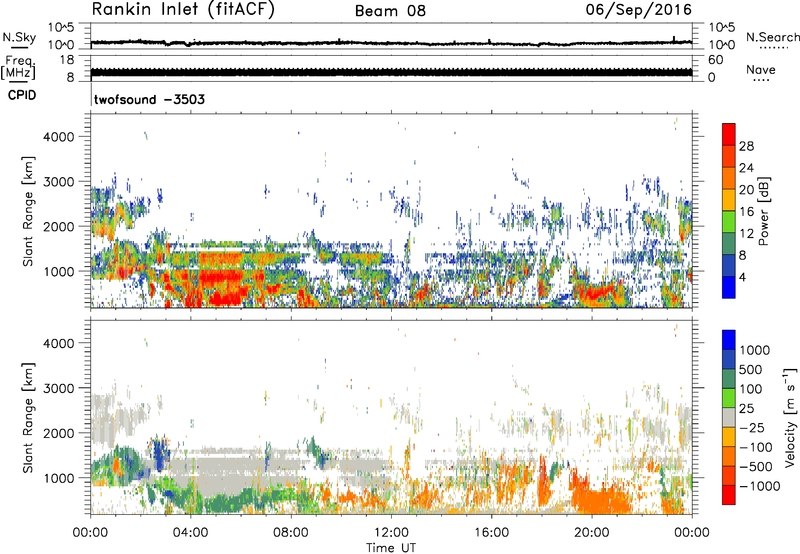The width and height of the screenshot is (800, 554).
Task: Click the '500' label on Velocity colorbar
Action: point(751,370)
